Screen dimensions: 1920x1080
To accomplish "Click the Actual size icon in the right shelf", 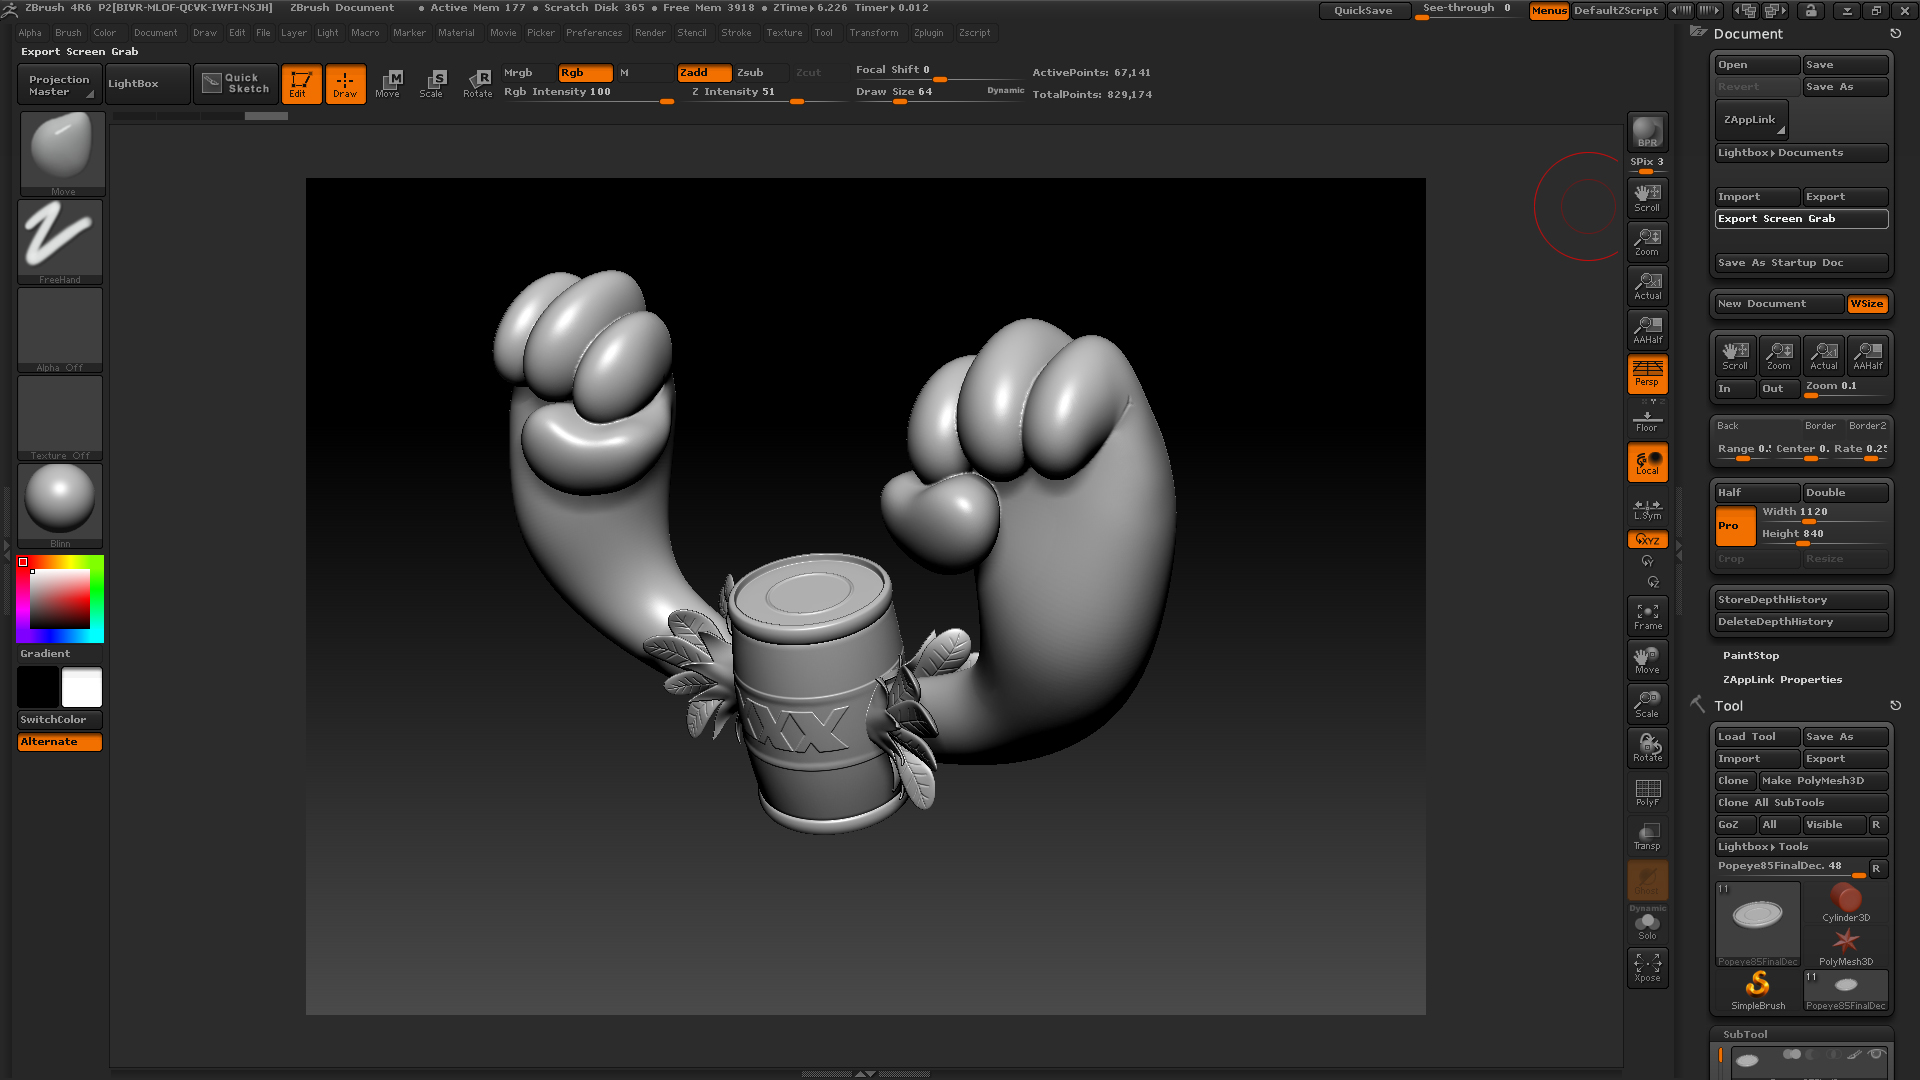I will [x=1647, y=285].
